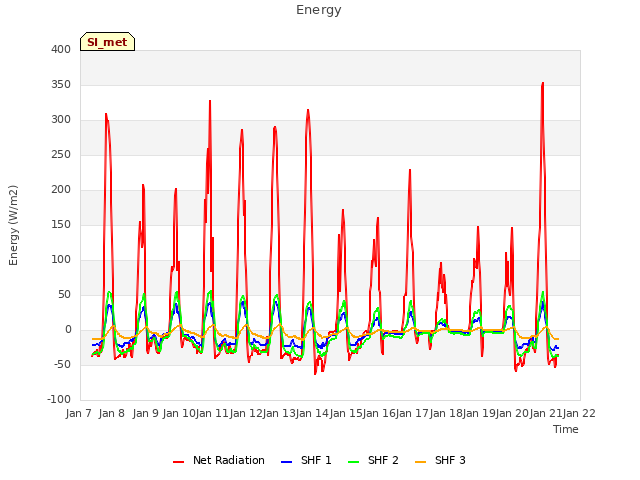Click the Time x-axis label
The width and height of the screenshot is (640, 480).
[x=566, y=429]
